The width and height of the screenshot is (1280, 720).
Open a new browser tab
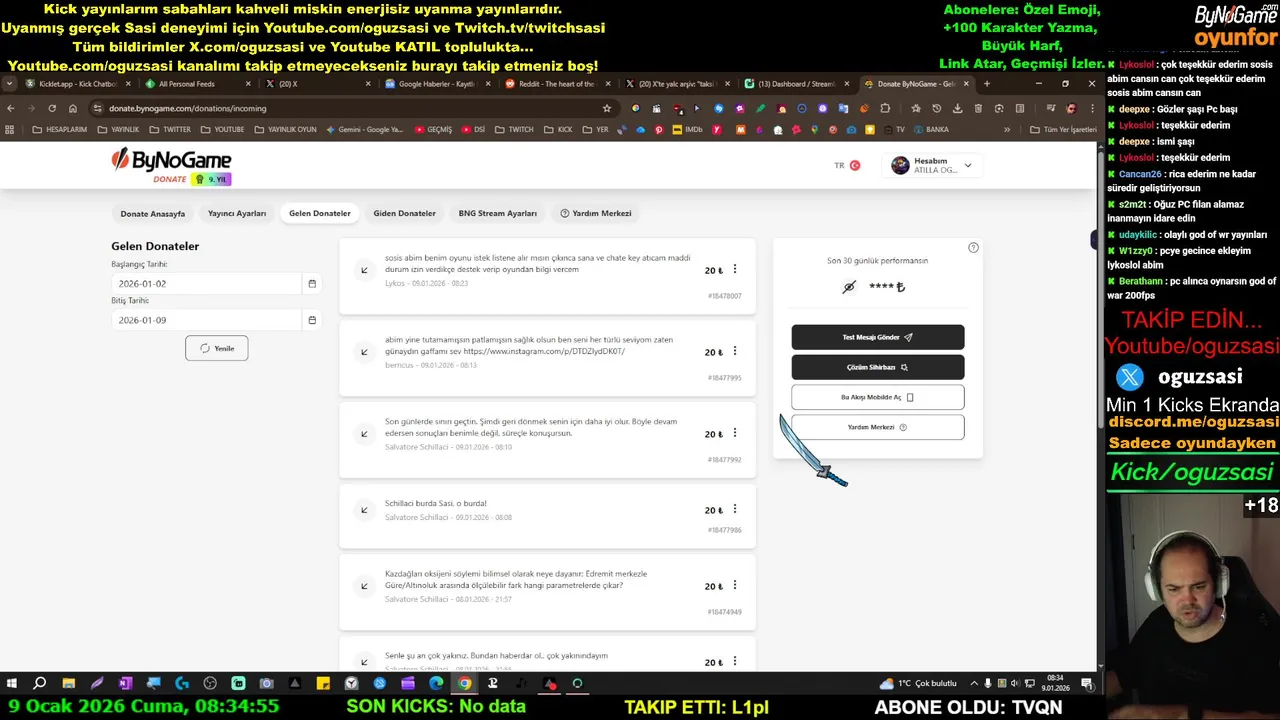pyautogui.click(x=986, y=84)
